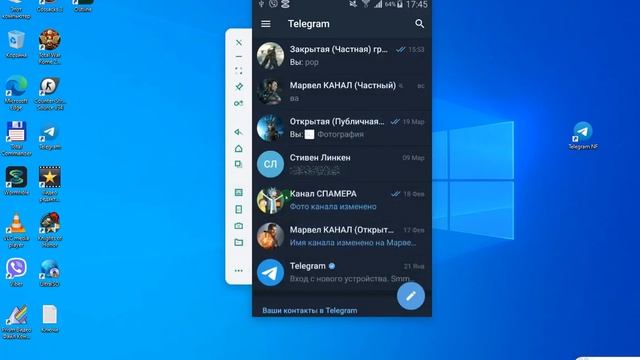Open the Telegram hamburger menu

coord(266,24)
